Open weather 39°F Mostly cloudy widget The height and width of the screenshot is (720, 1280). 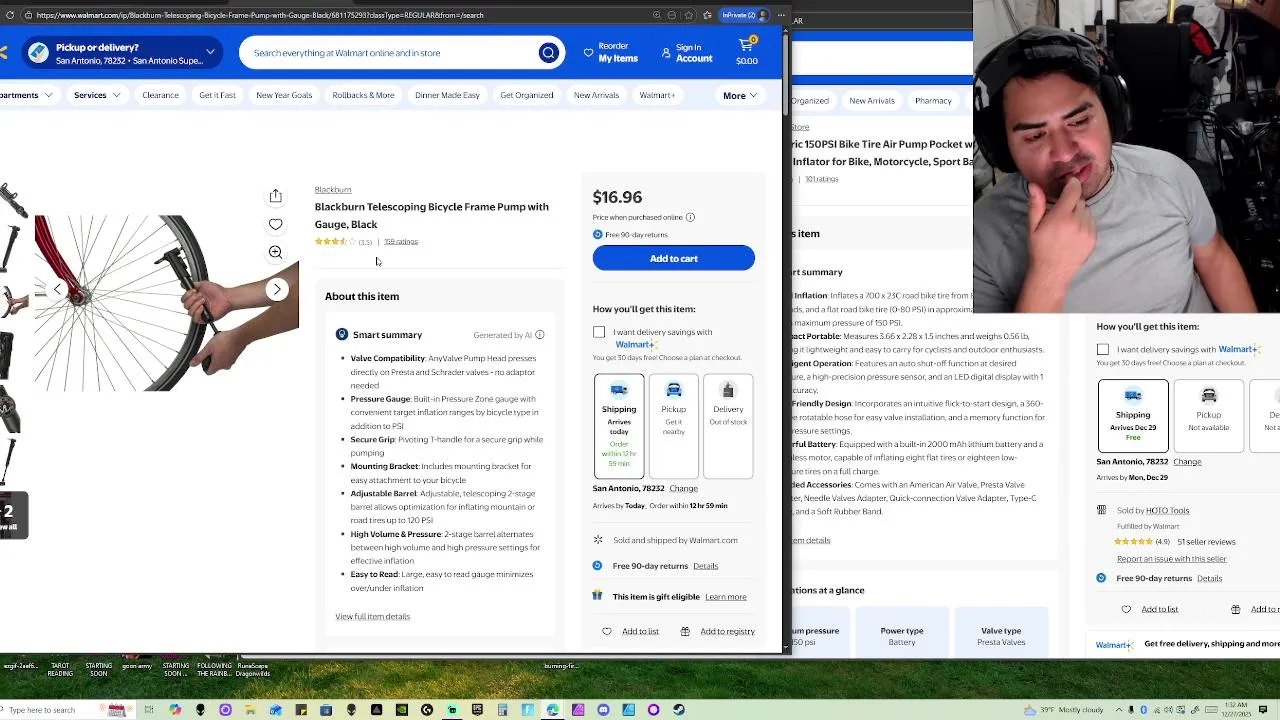click(x=1065, y=710)
